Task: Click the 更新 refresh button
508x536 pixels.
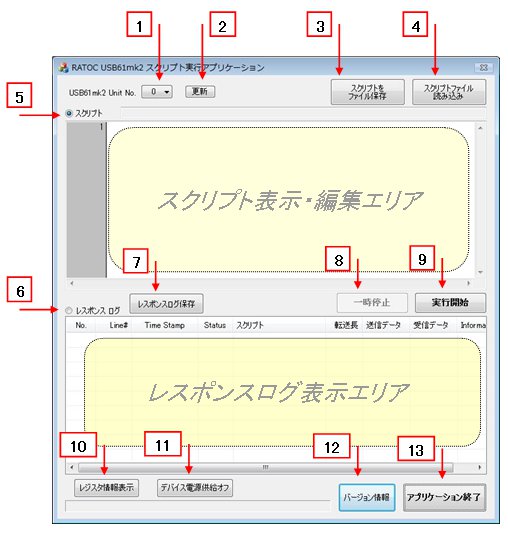Action: [200, 92]
